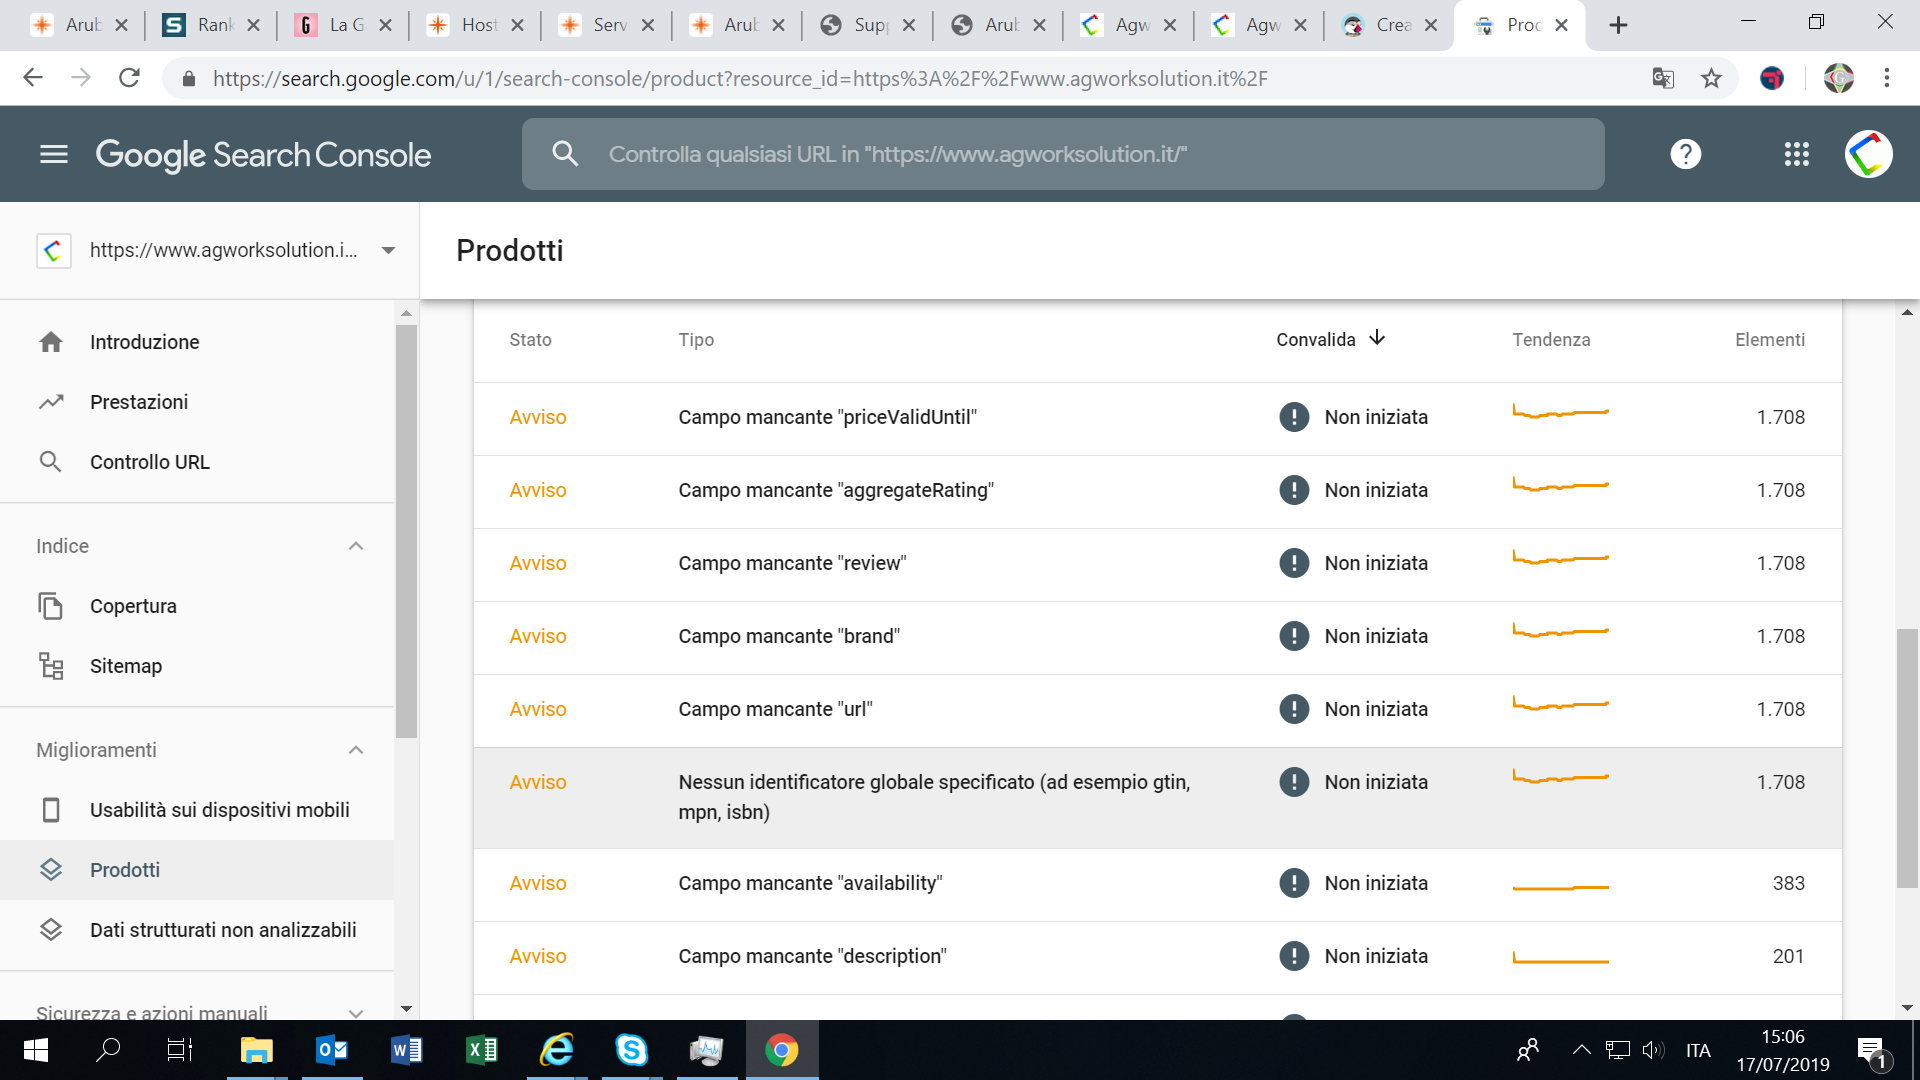Collapse the Indice section
1920x1080 pixels.
pyautogui.click(x=356, y=546)
